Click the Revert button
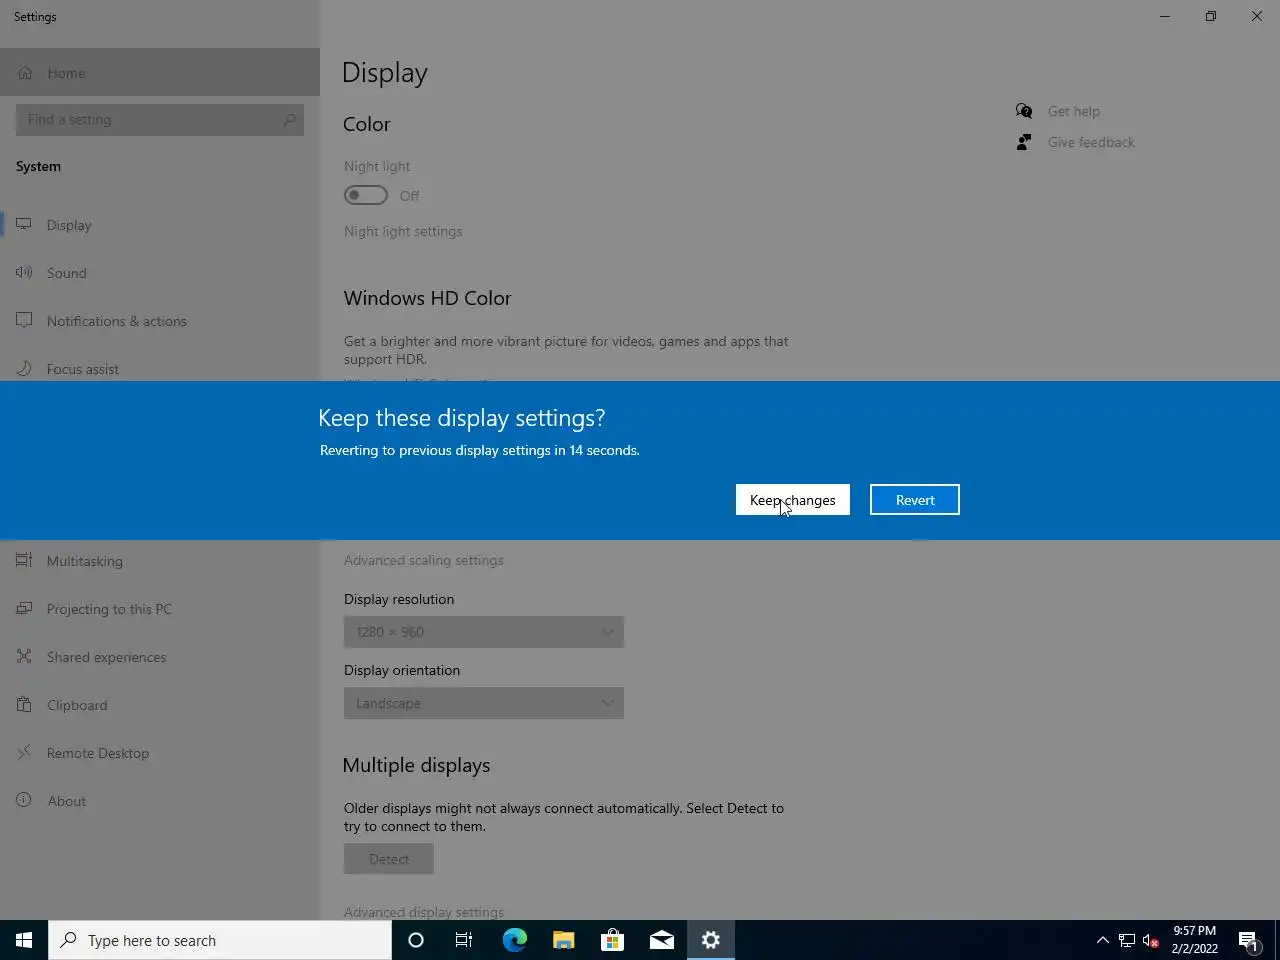Viewport: 1280px width, 960px height. pyautogui.click(x=915, y=500)
